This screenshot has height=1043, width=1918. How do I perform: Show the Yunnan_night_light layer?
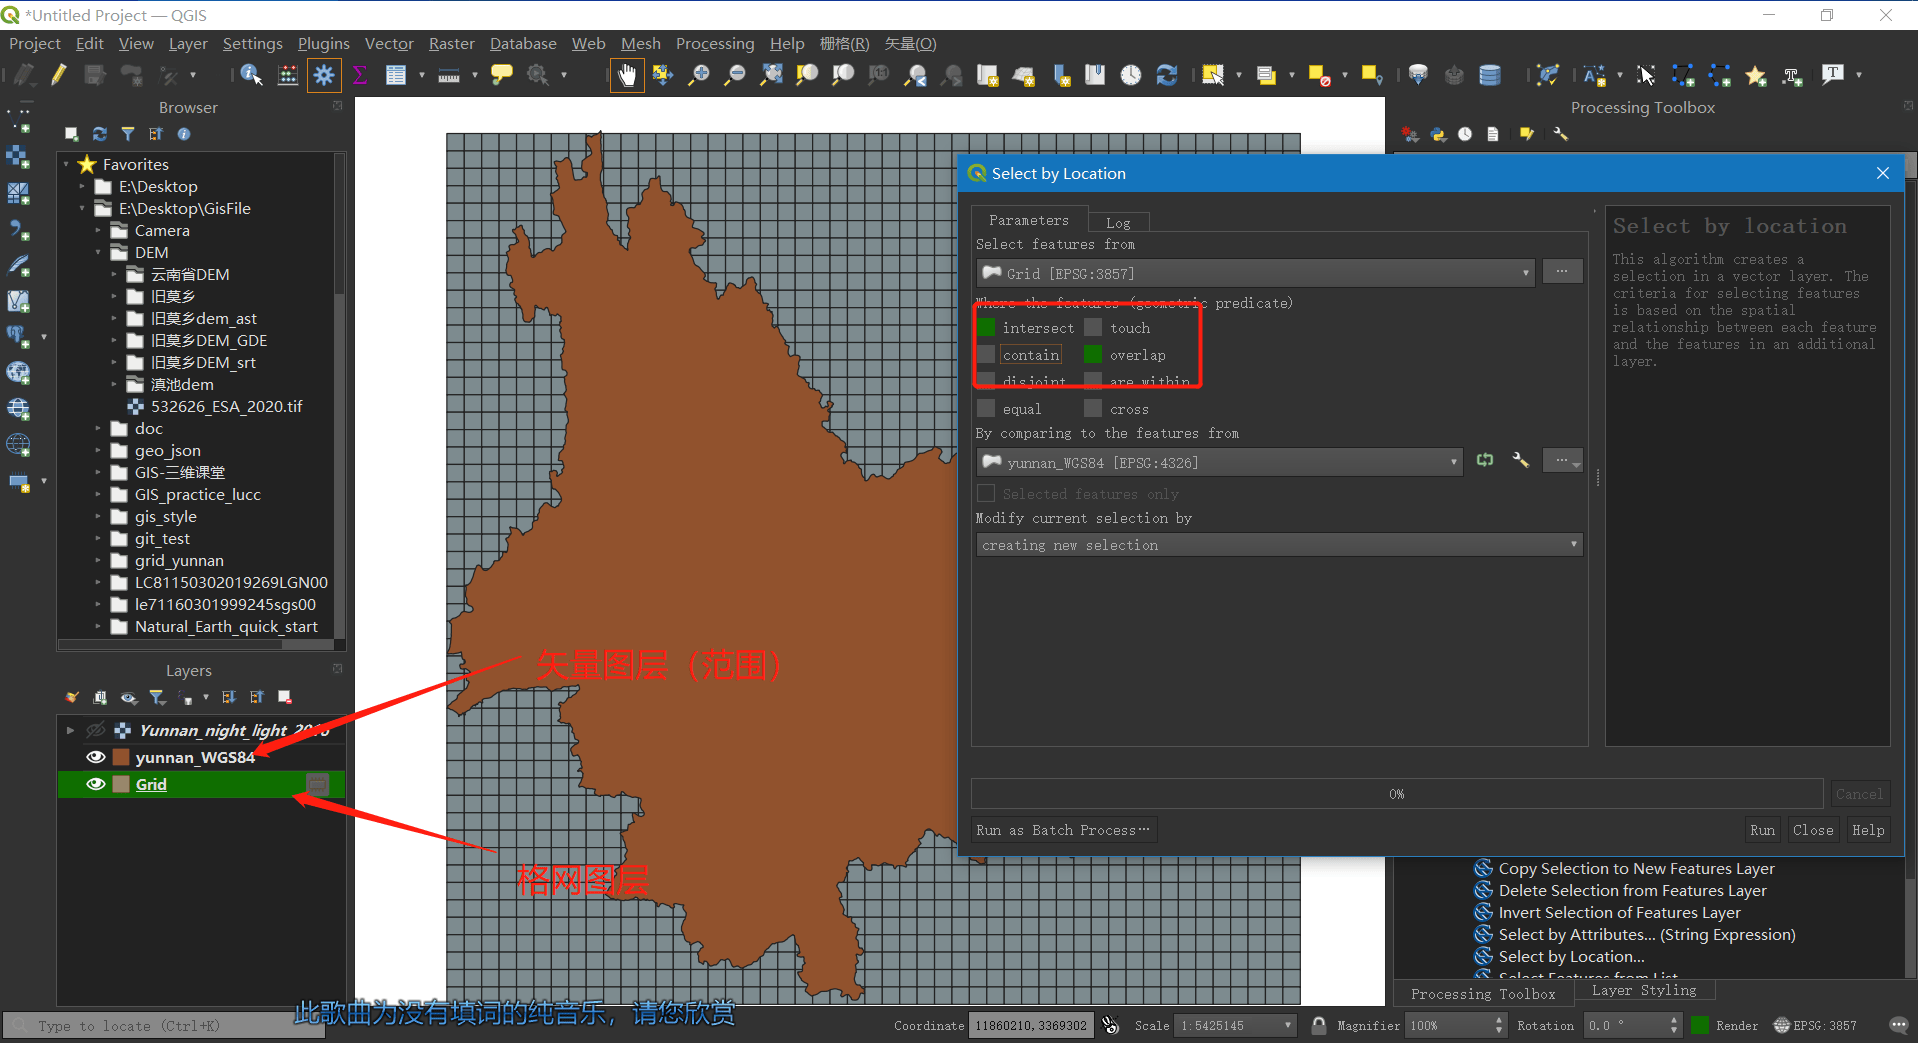coord(96,730)
